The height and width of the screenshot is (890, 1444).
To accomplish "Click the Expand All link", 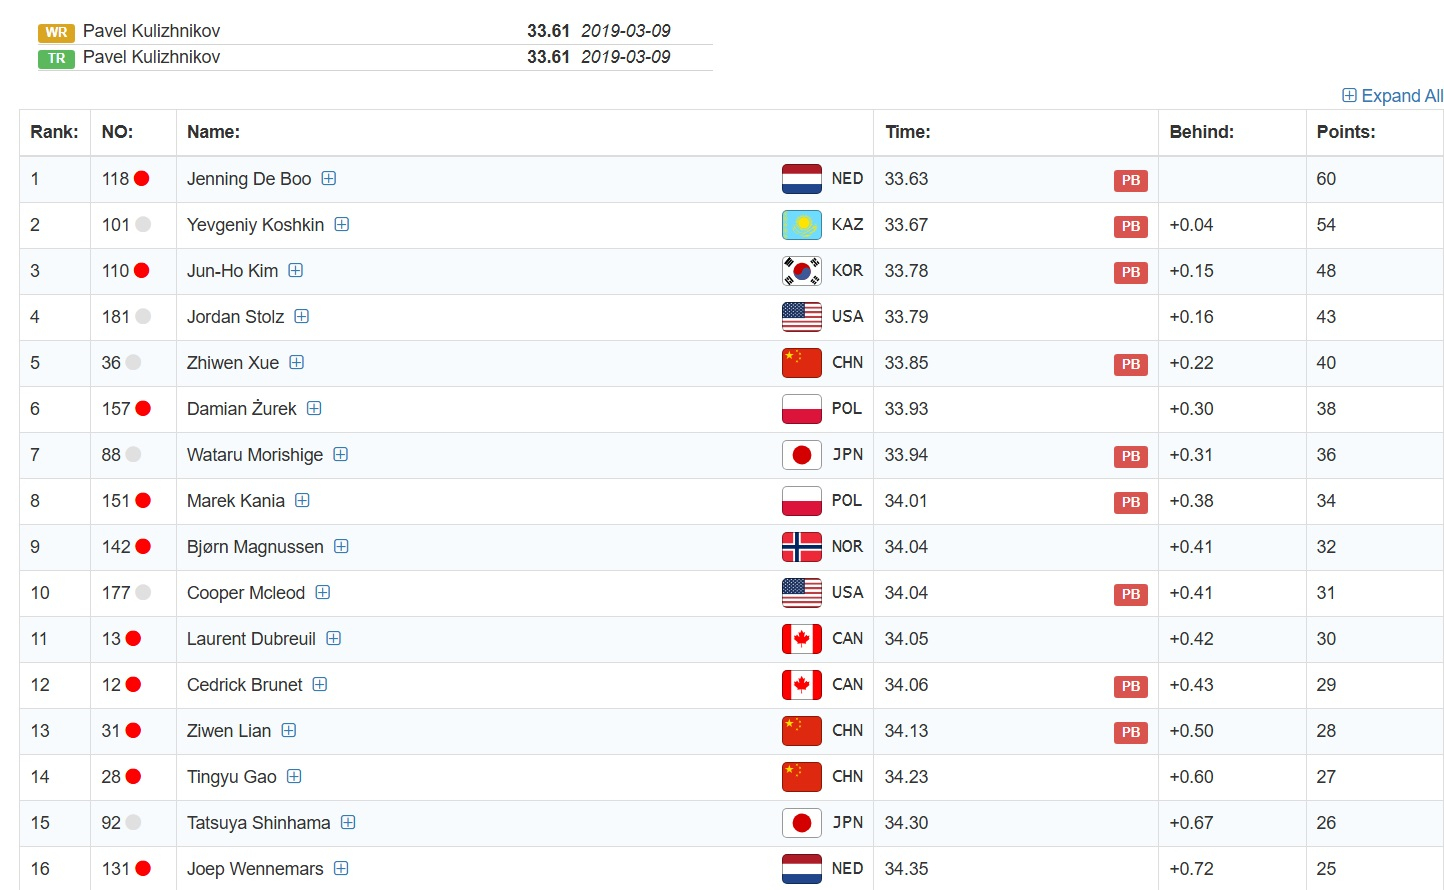I will [1392, 96].
